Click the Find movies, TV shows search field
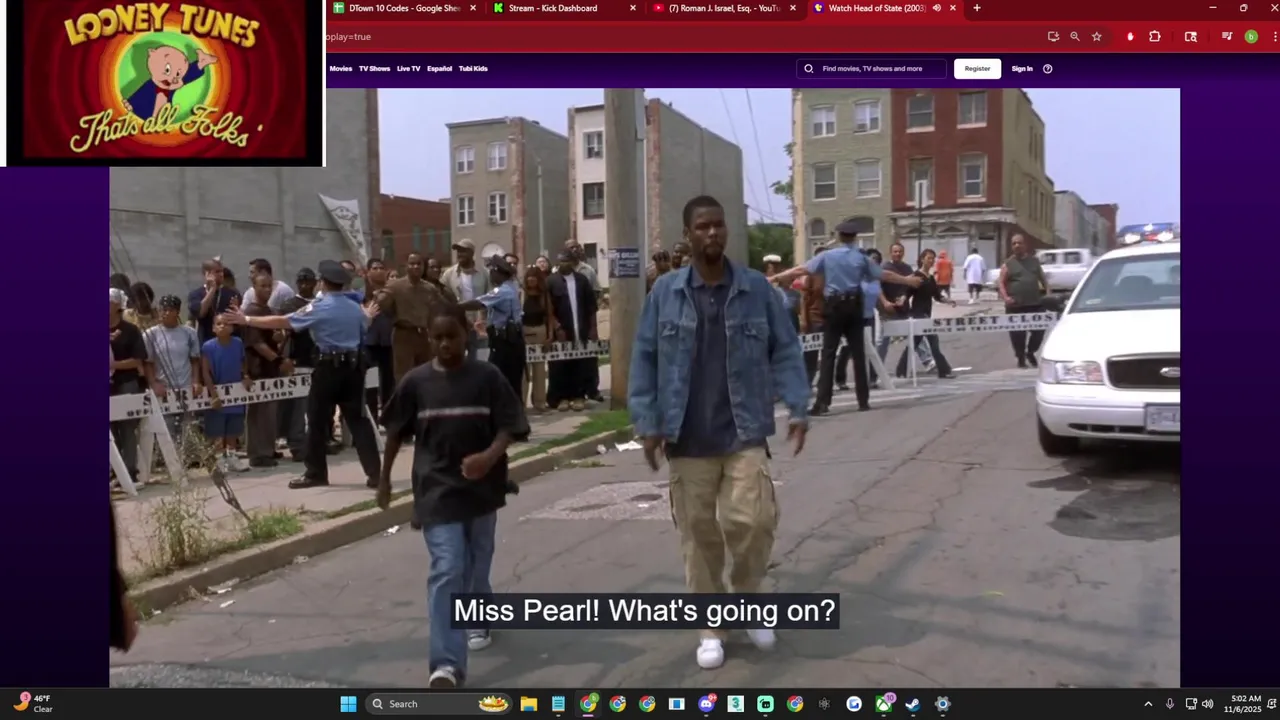Screen dimensions: 1280x720 (x=872, y=69)
